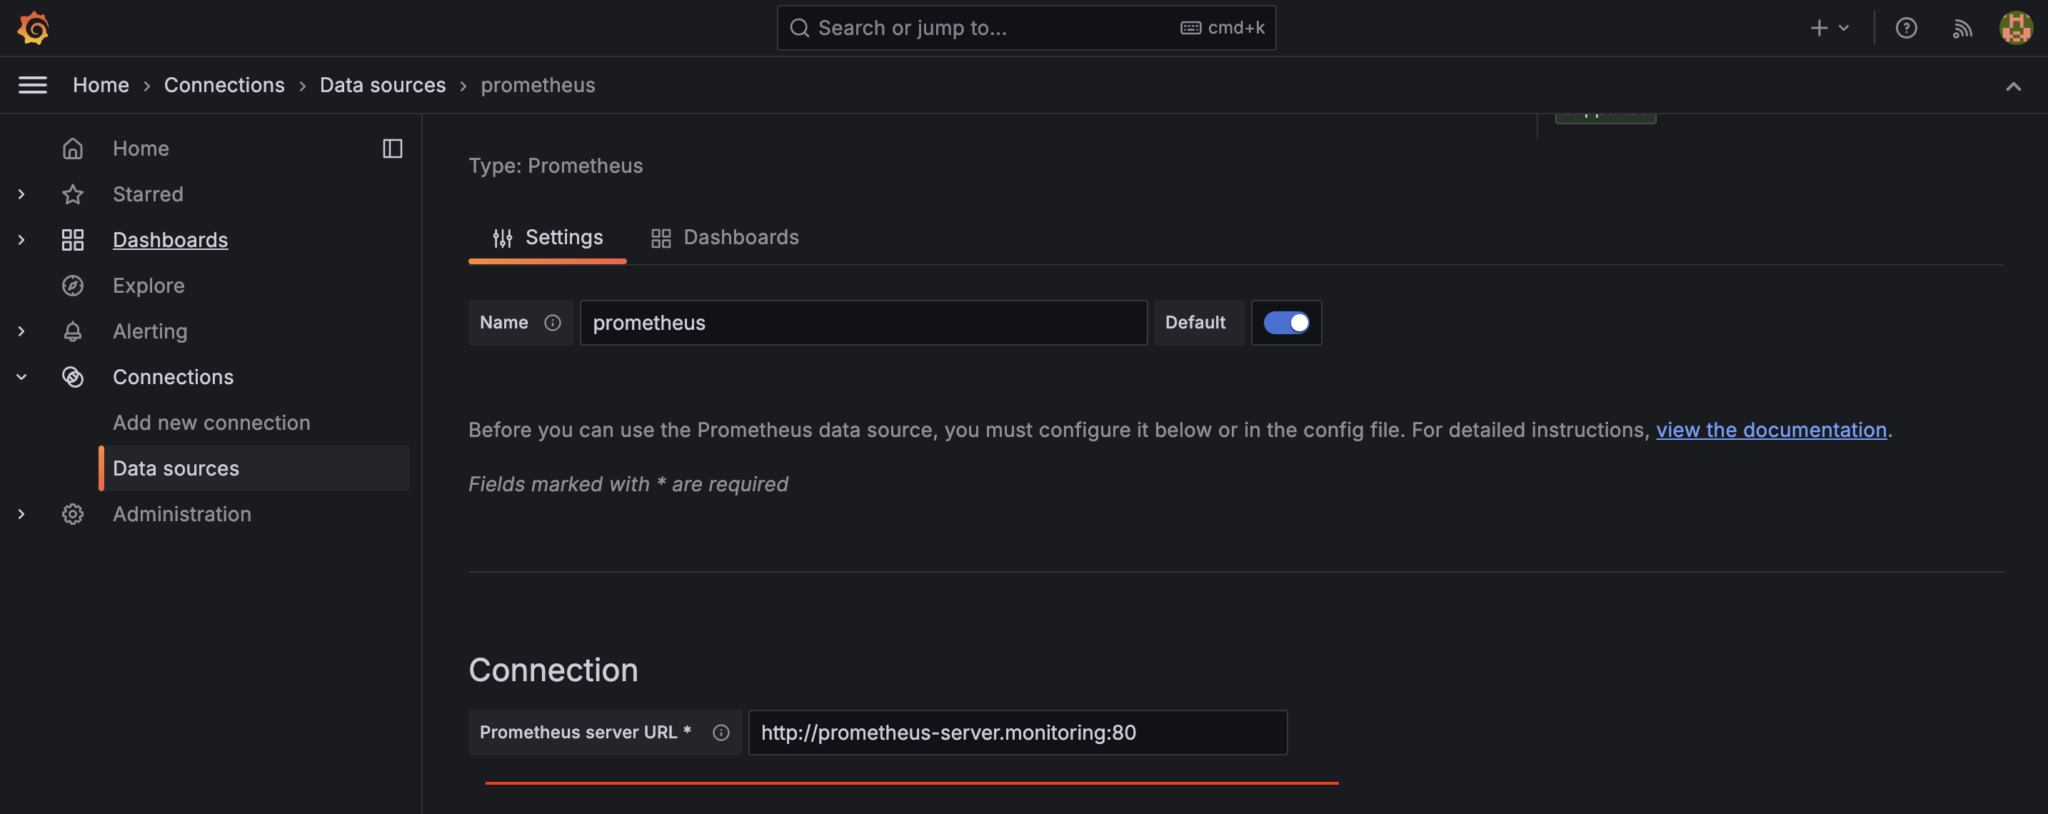The width and height of the screenshot is (2048, 814).
Task: Click the Prometheus server URL info icon
Action: point(721,733)
